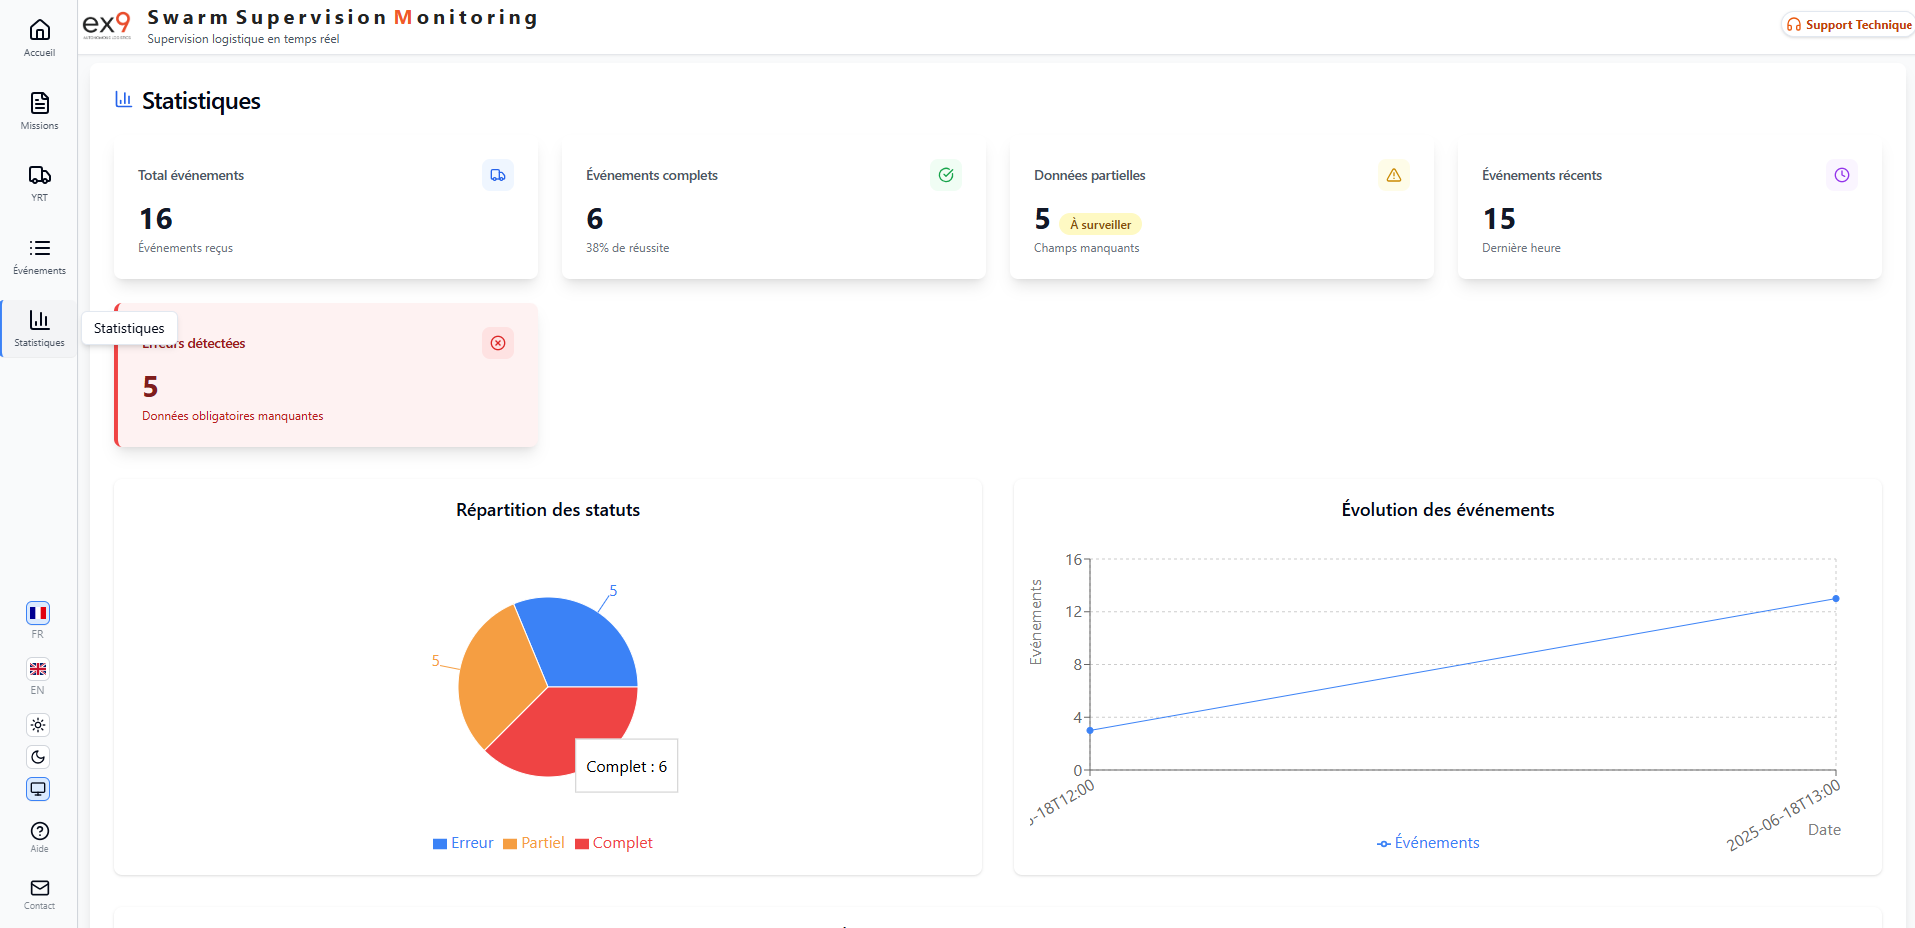1915x928 pixels.
Task: Click the Événements line chart legend
Action: [1428, 843]
